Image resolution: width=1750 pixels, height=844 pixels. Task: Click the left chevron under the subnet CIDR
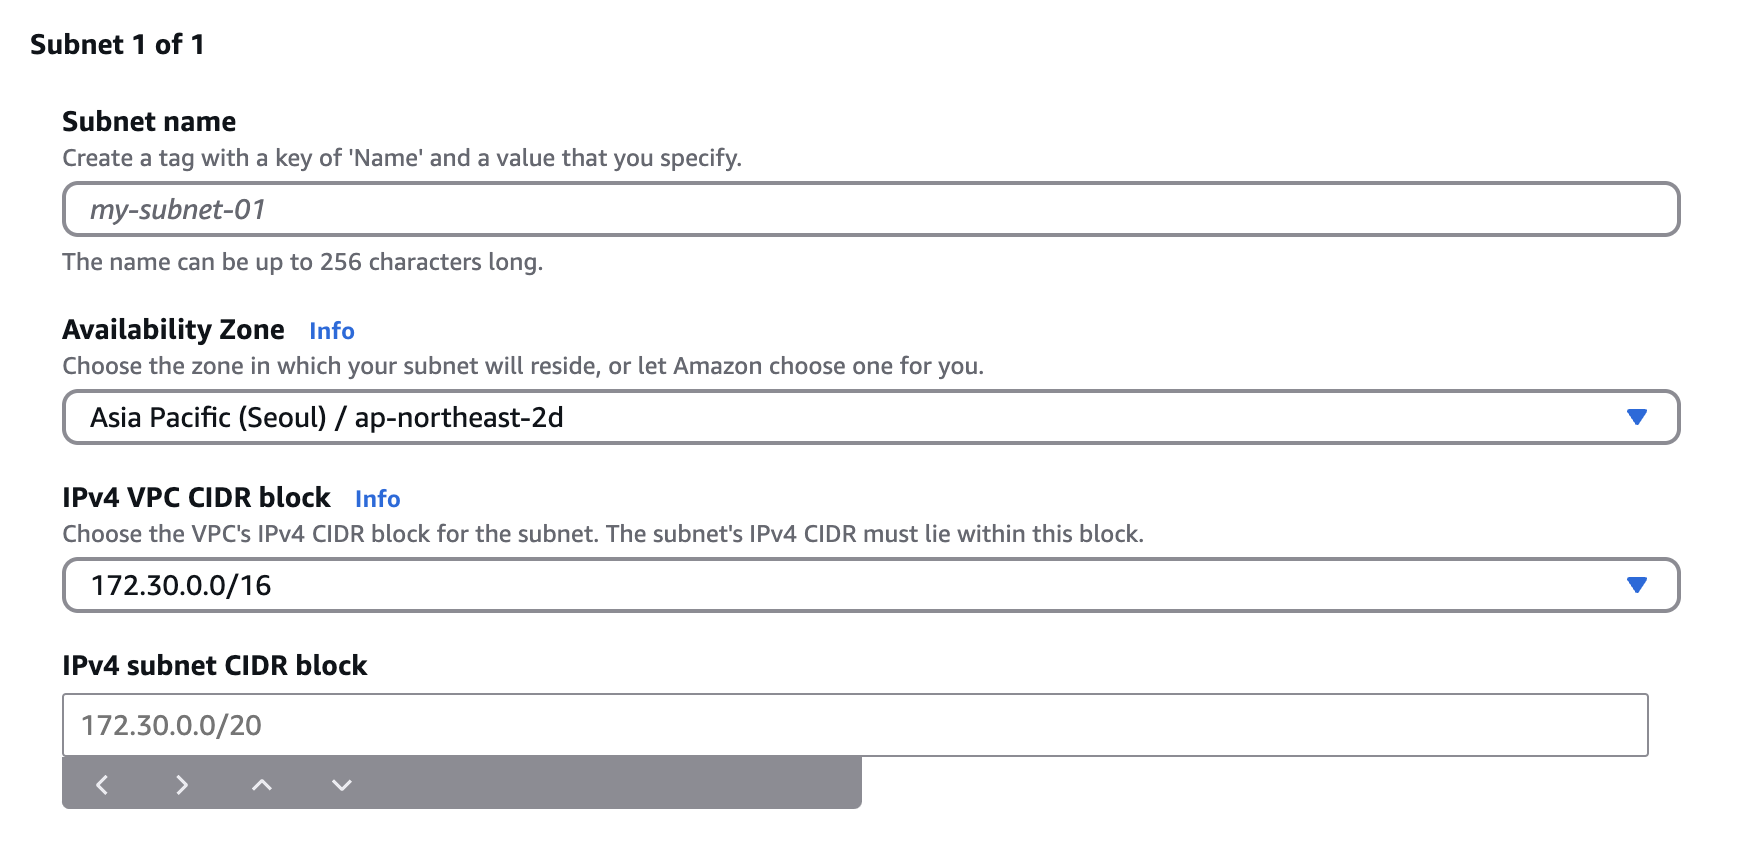pyautogui.click(x=102, y=785)
